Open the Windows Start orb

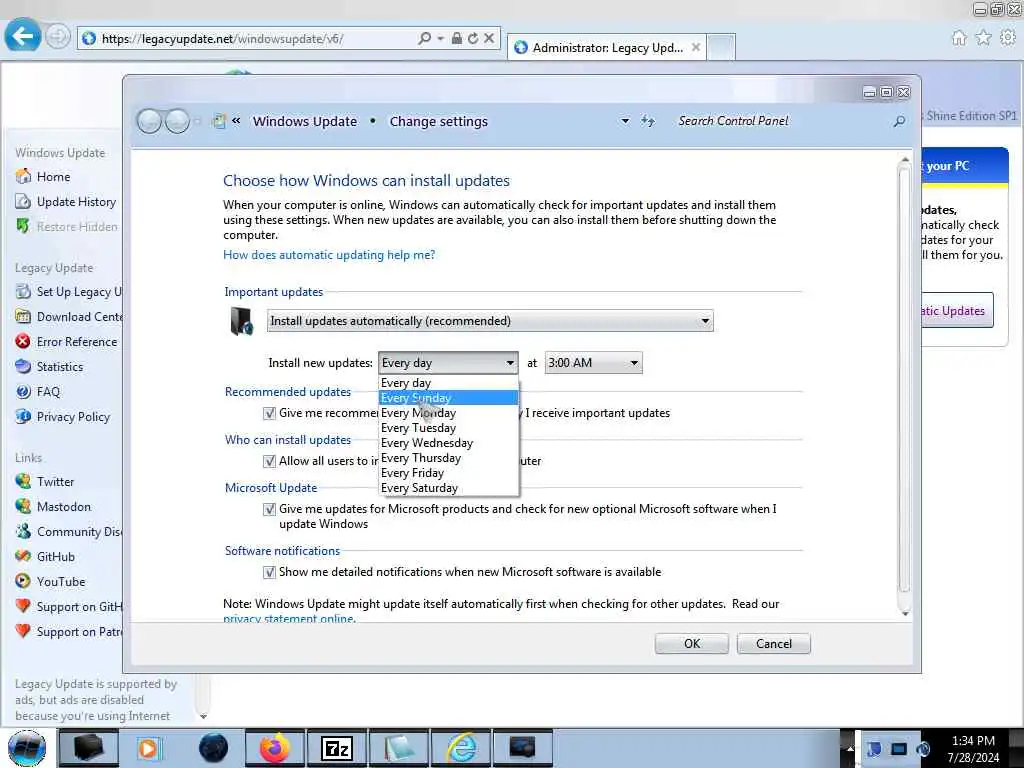coord(27,748)
